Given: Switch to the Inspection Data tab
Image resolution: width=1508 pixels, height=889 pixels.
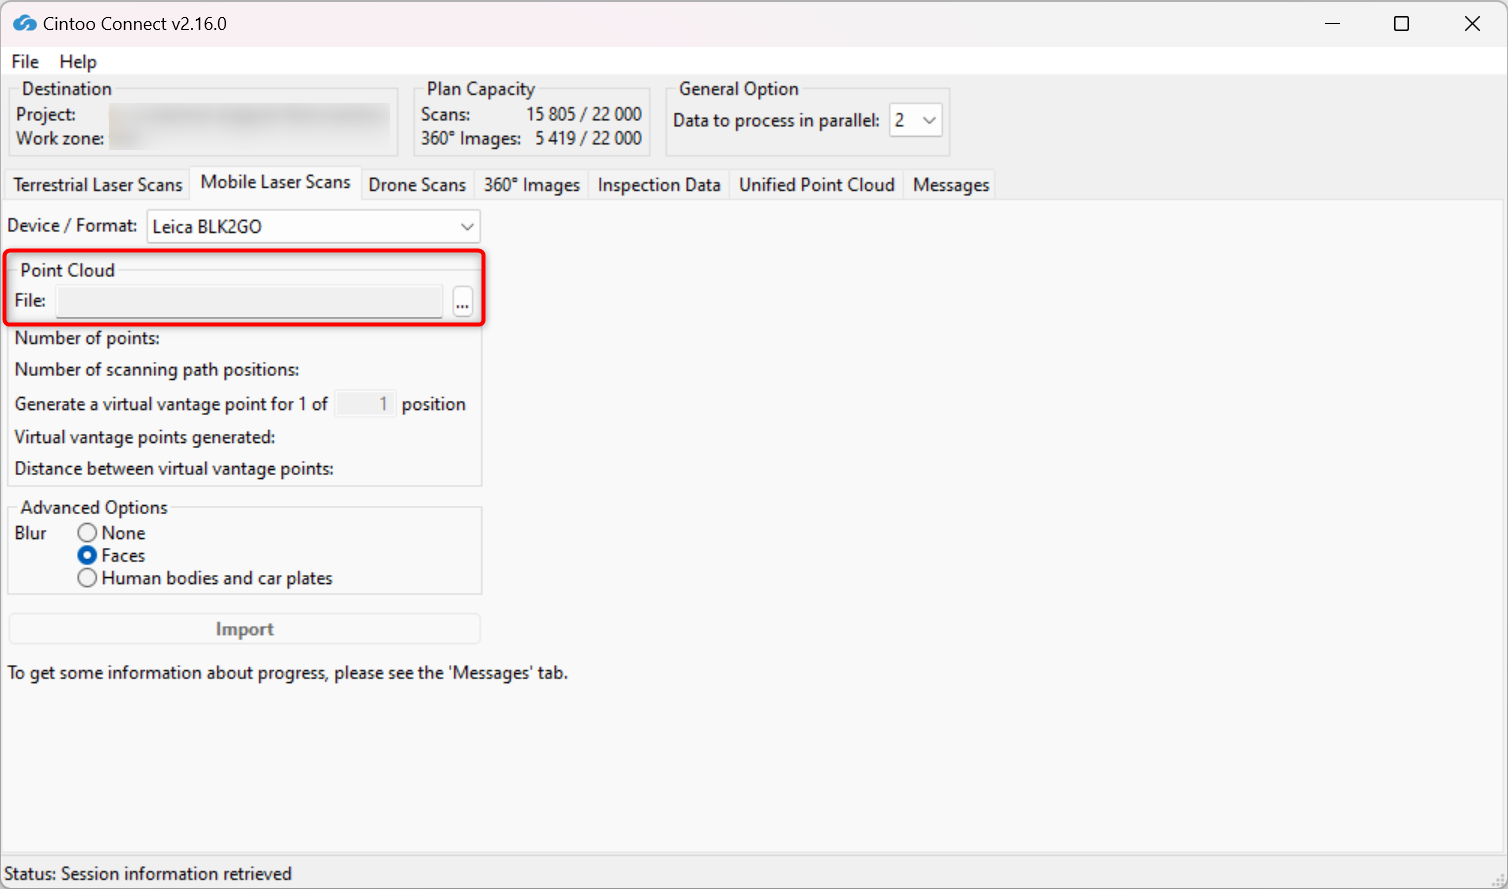Looking at the screenshot, I should (x=659, y=185).
